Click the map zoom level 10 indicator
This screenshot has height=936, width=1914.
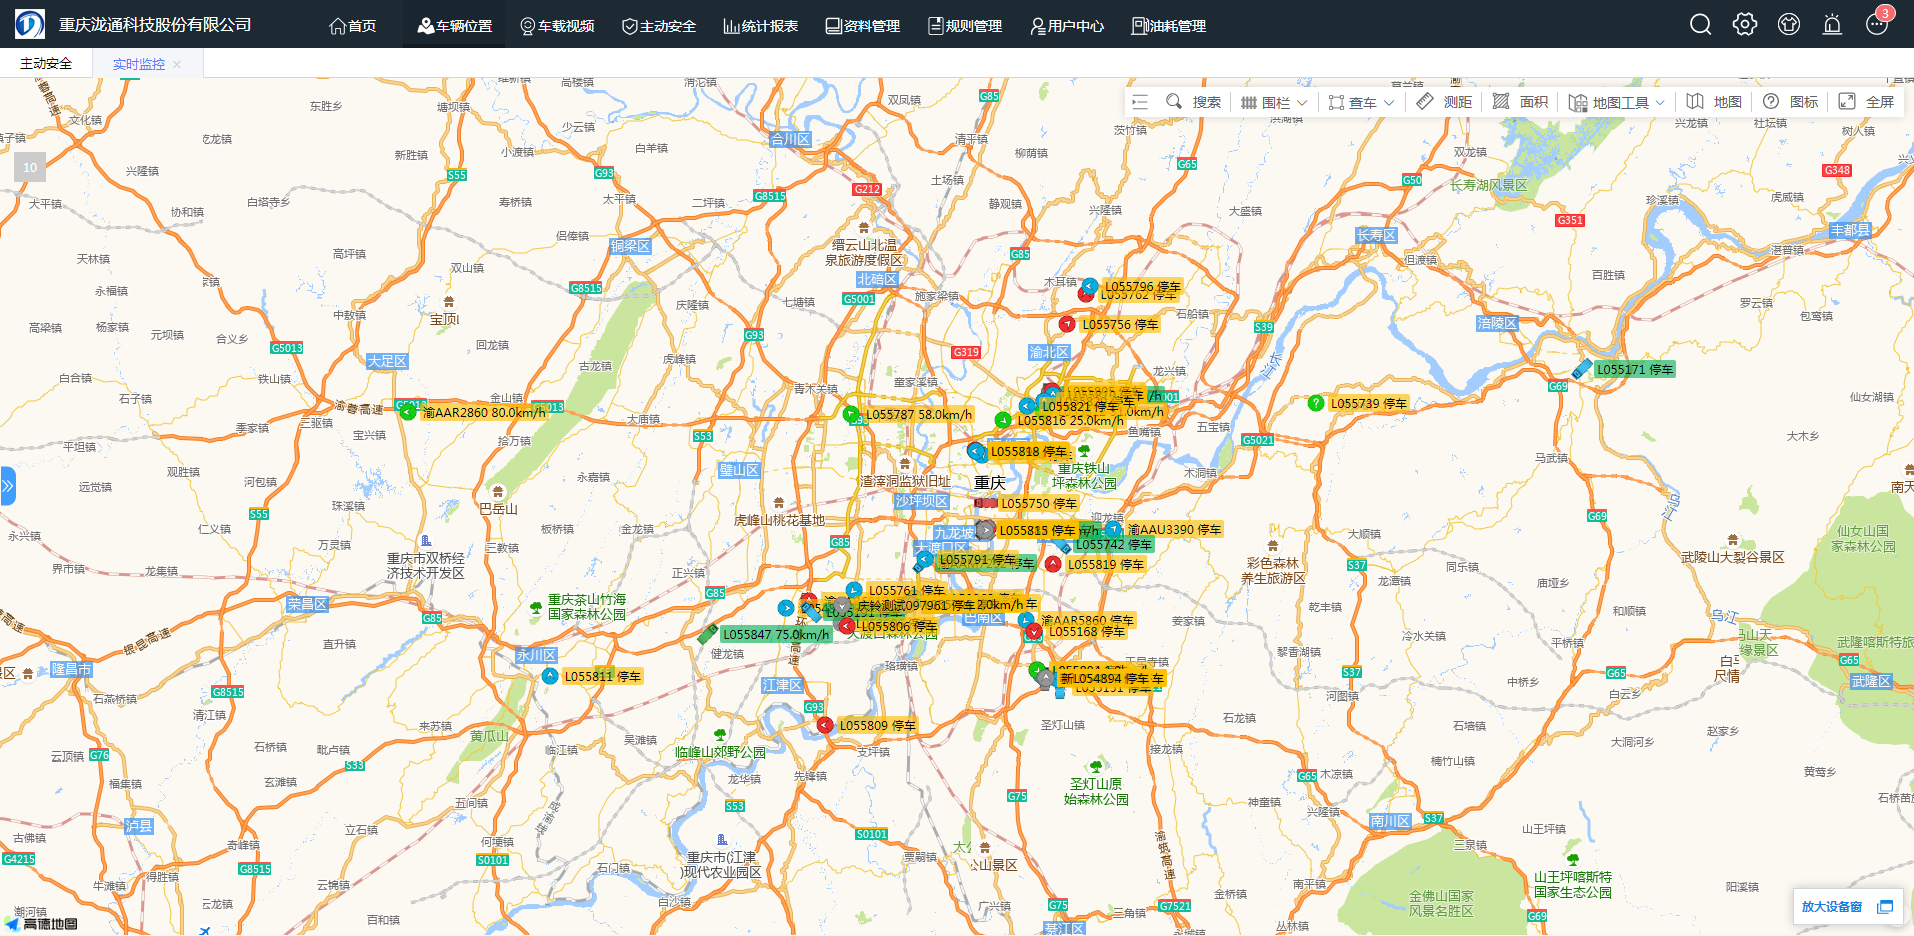pyautogui.click(x=30, y=168)
